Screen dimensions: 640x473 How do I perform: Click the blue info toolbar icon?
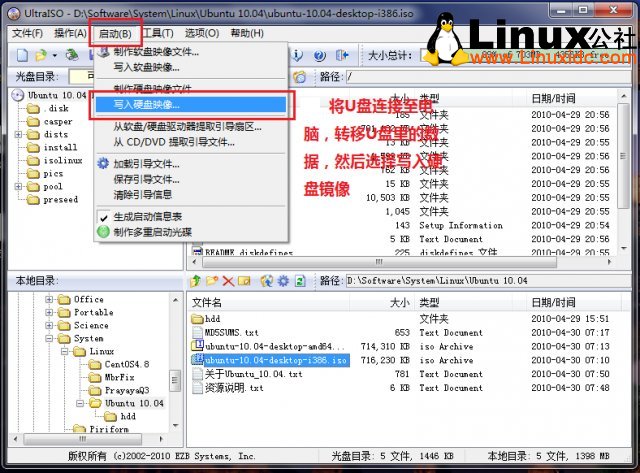coord(297,55)
